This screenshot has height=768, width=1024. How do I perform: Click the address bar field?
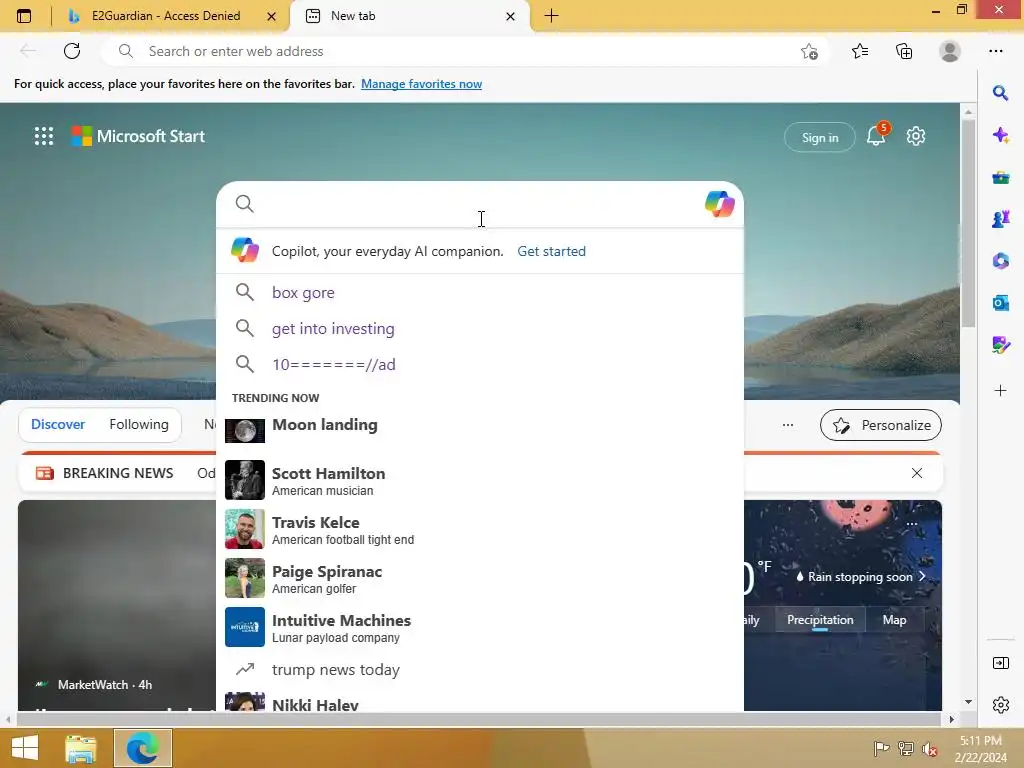[465, 51]
